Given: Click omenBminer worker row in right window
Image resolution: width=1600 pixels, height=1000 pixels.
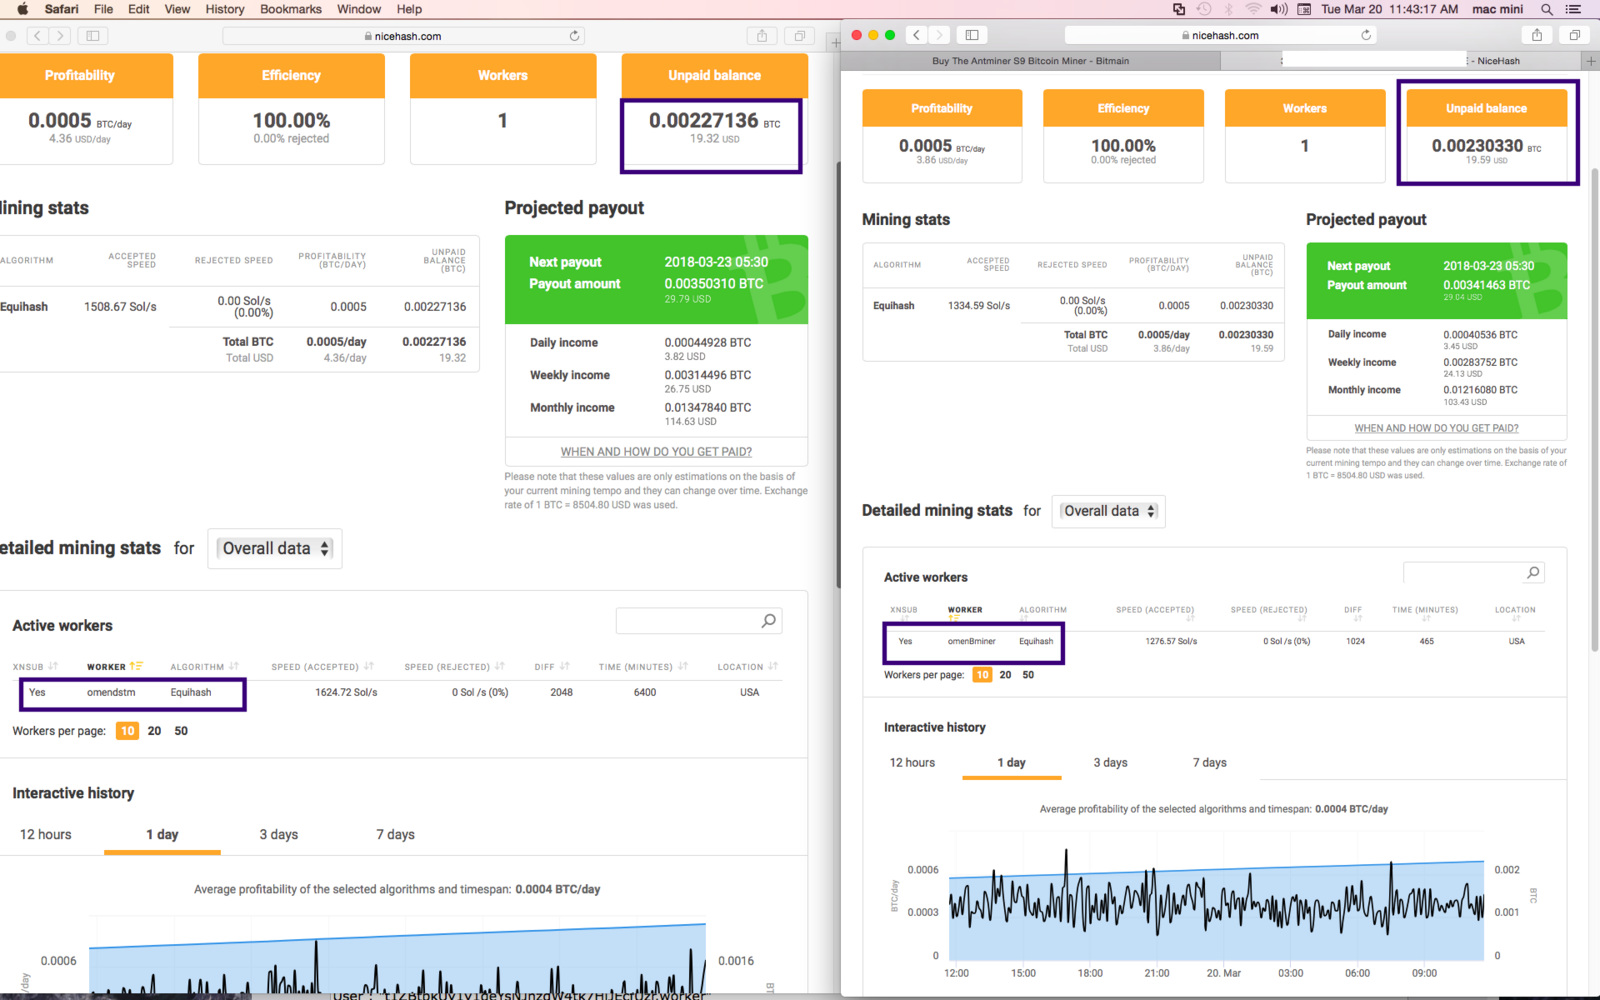Looking at the screenshot, I should pyautogui.click(x=1213, y=641).
